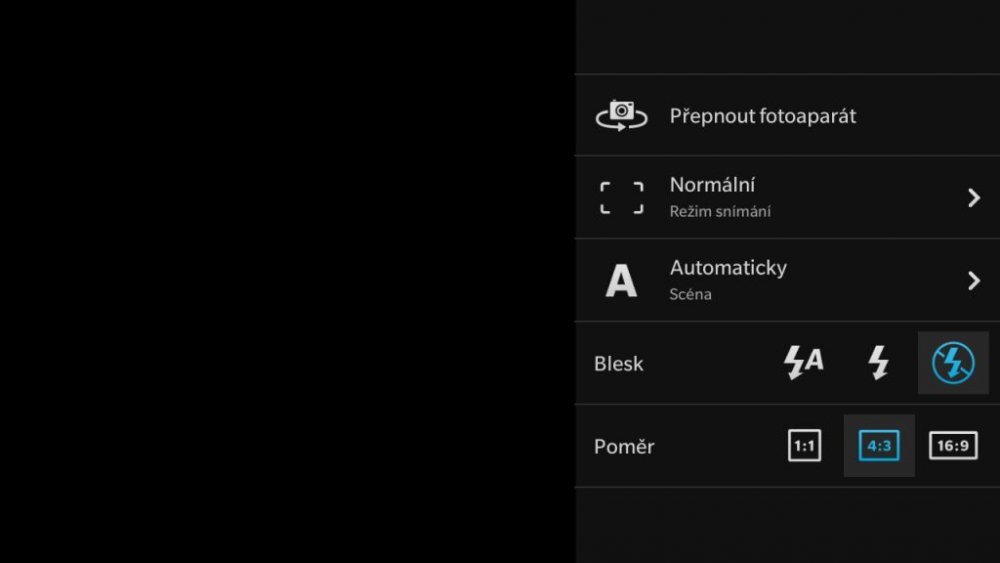The image size is (1000, 563).
Task: Click the large "A" scene icon
Action: (x=621, y=281)
